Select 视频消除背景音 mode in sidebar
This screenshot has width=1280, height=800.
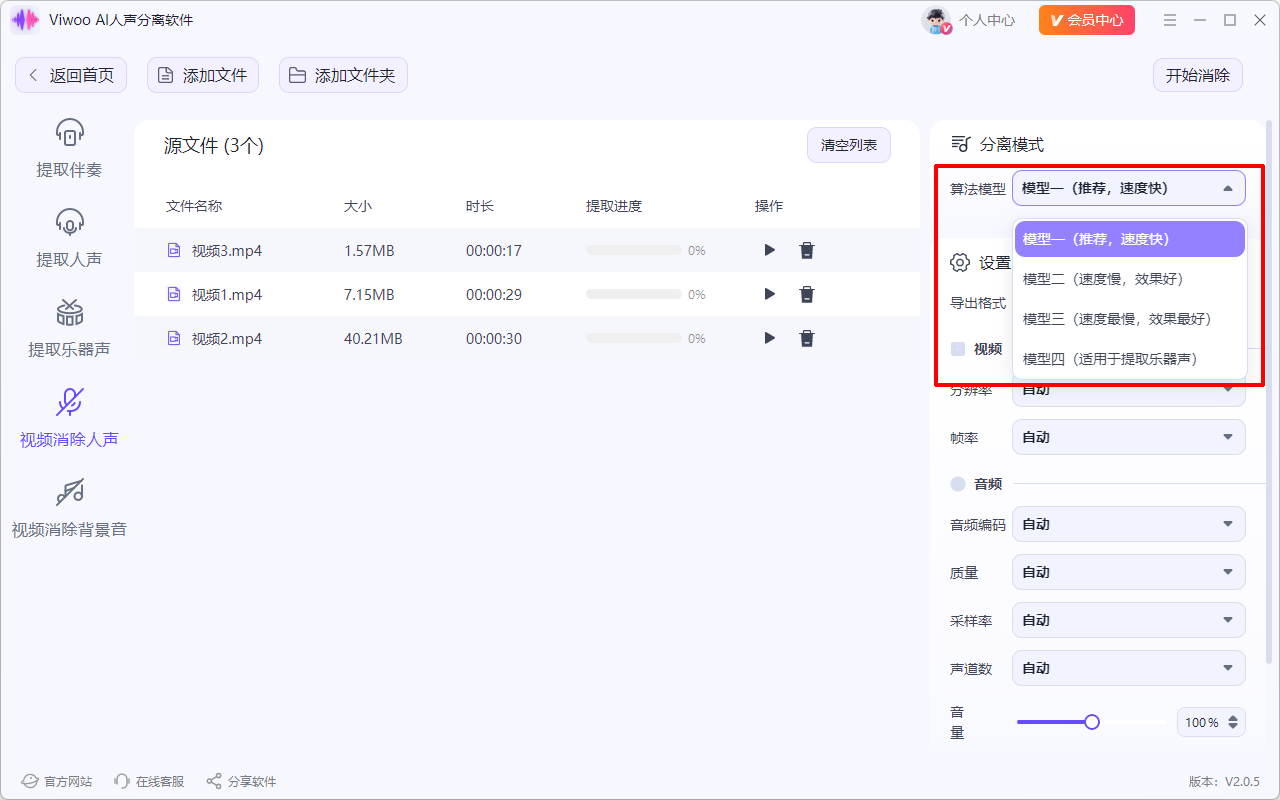[69, 508]
